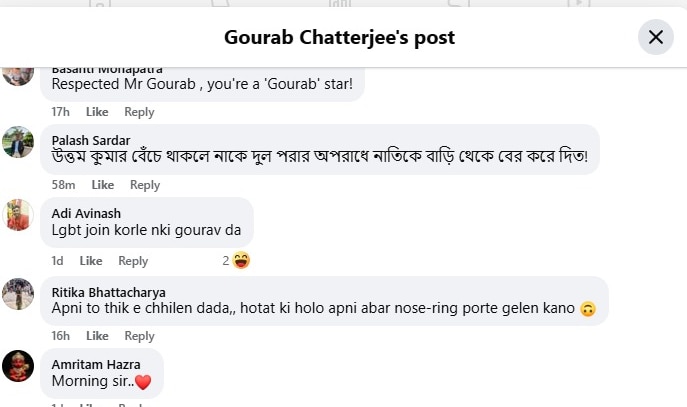Screen dimensions: 687x407
Task: Reply to the 'Gourab star' comment
Action: tap(139, 112)
